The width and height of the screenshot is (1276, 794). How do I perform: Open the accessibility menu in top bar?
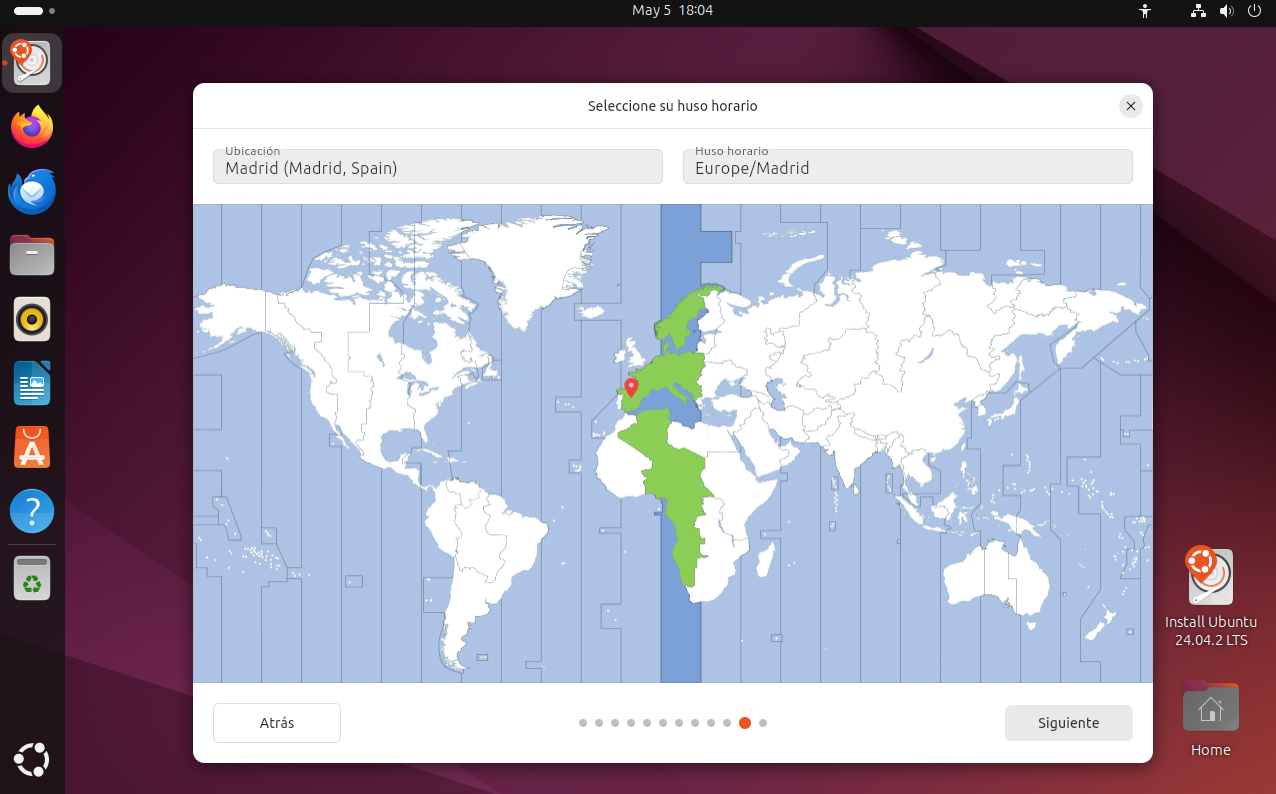coord(1145,11)
